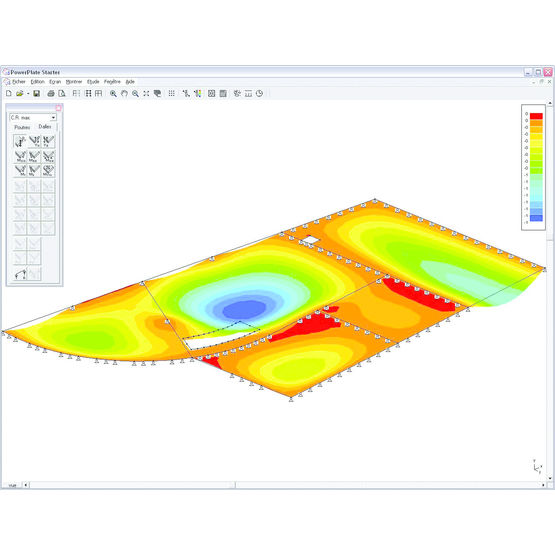Image resolution: width=555 pixels, height=555 pixels.
Task: Click the Zoom extents arrows icon
Action: point(146,93)
